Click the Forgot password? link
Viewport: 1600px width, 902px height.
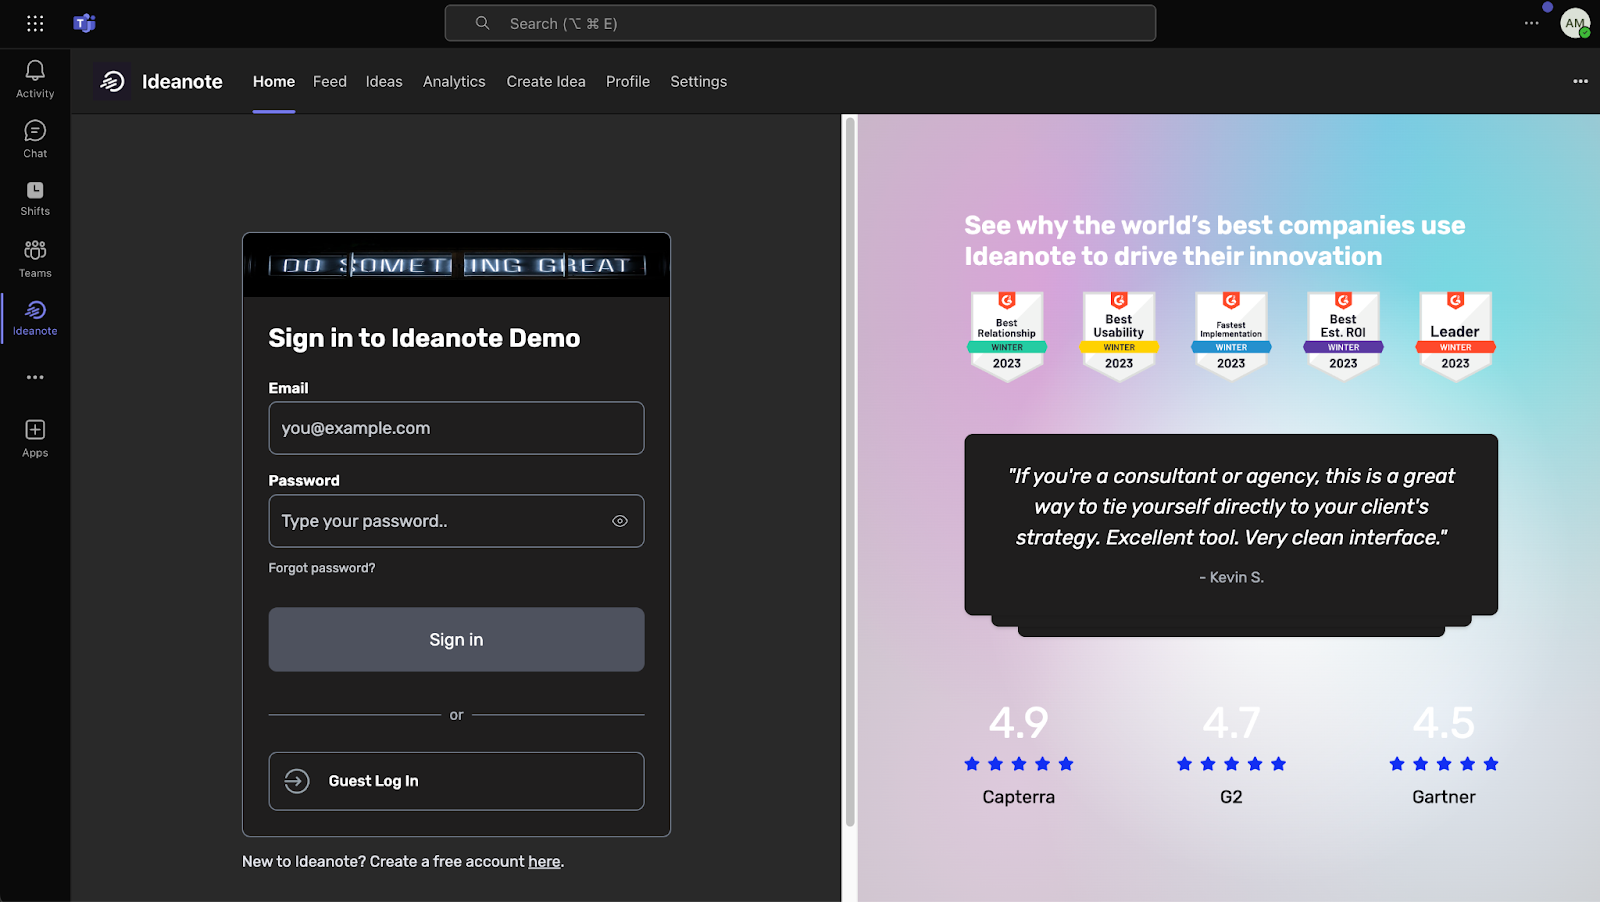[x=322, y=568]
